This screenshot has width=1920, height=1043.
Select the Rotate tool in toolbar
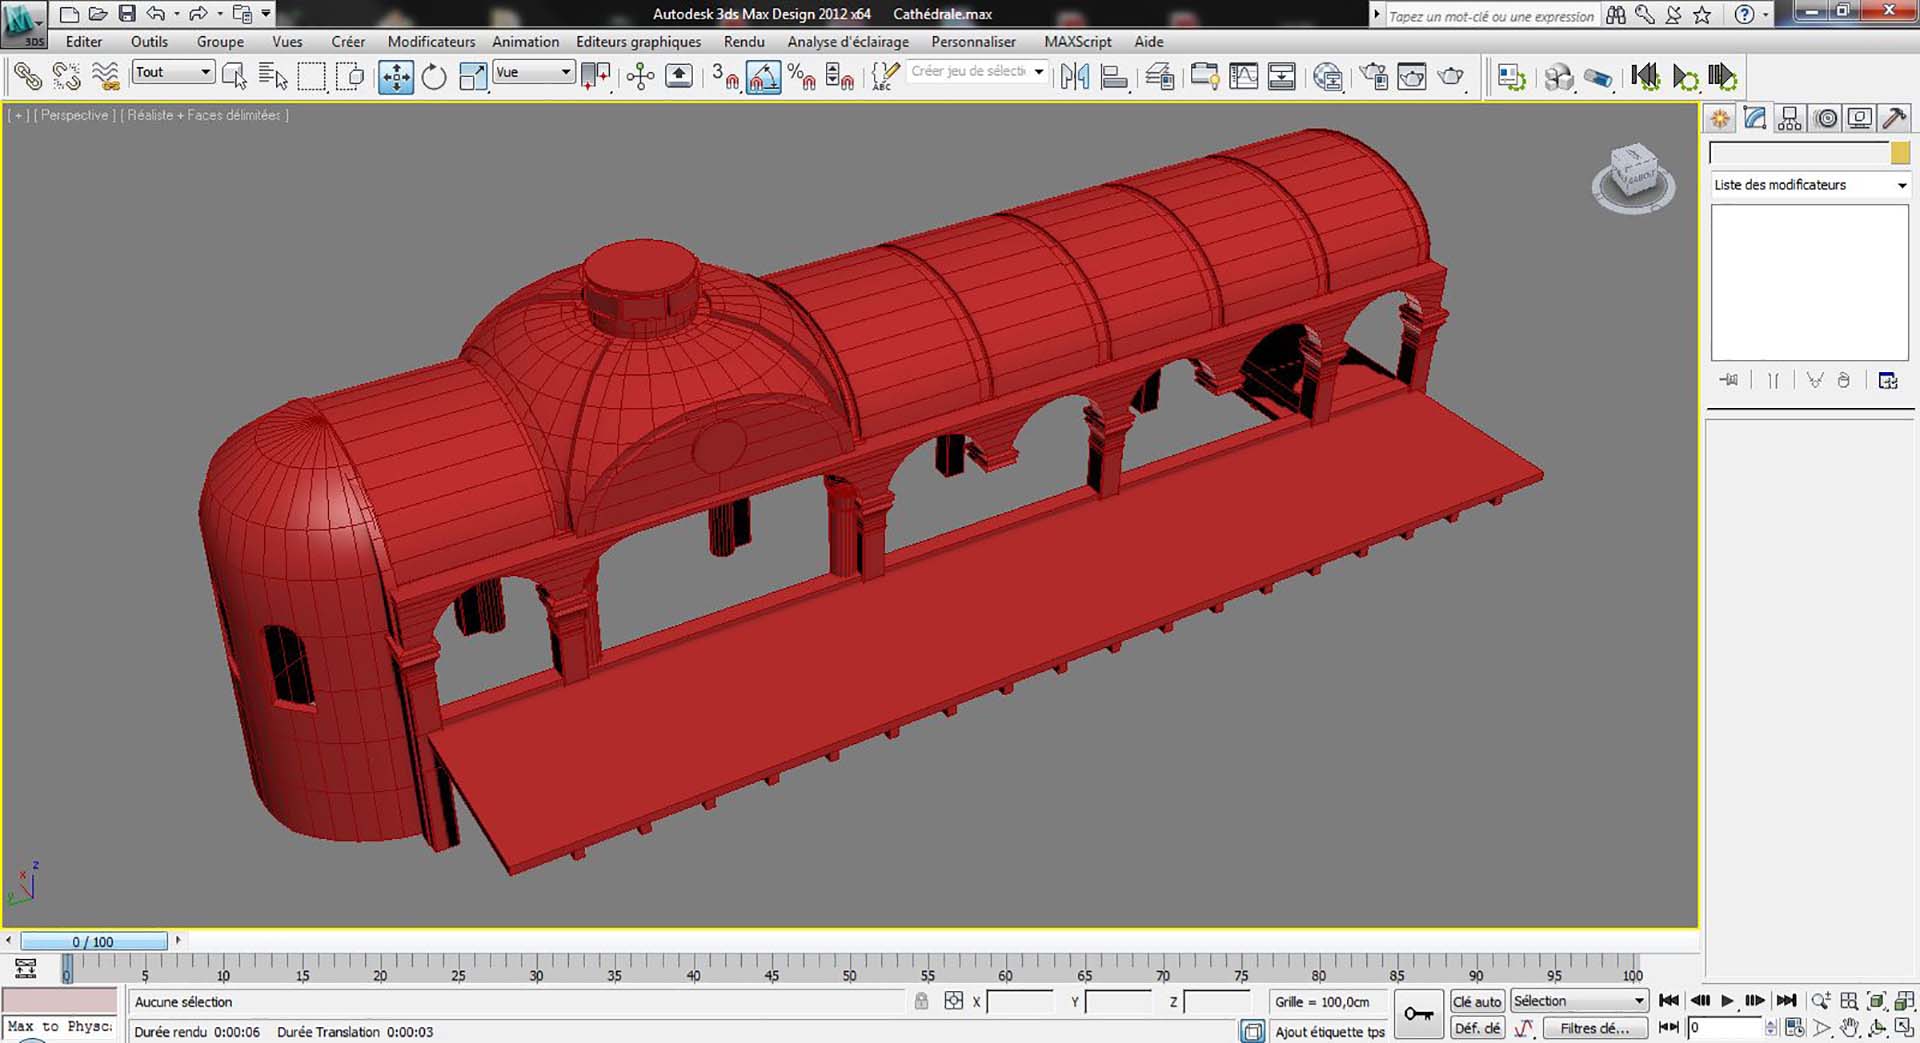(x=434, y=77)
